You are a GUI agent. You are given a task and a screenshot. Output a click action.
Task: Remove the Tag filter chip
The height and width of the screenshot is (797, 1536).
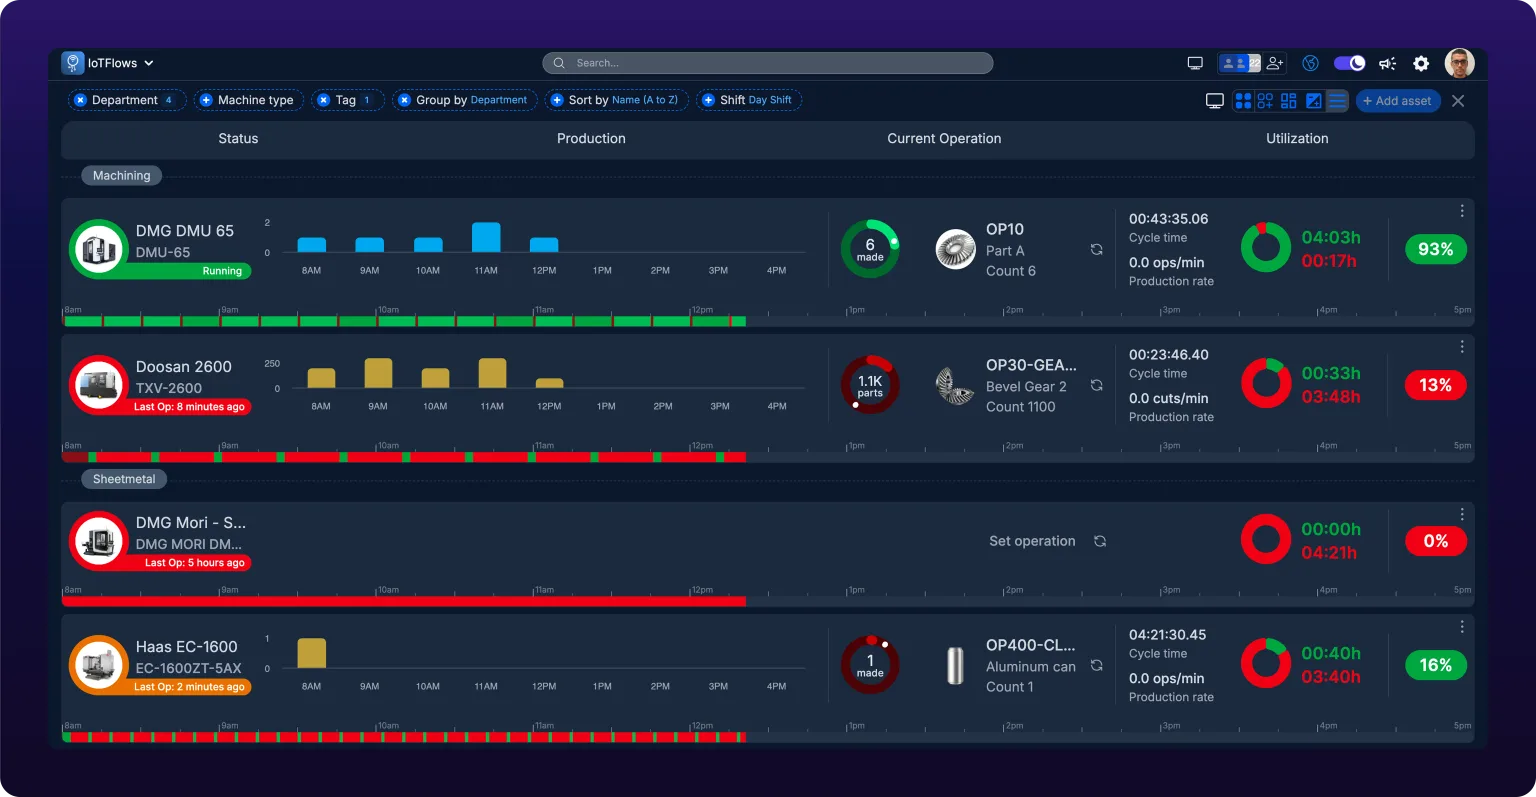323,100
